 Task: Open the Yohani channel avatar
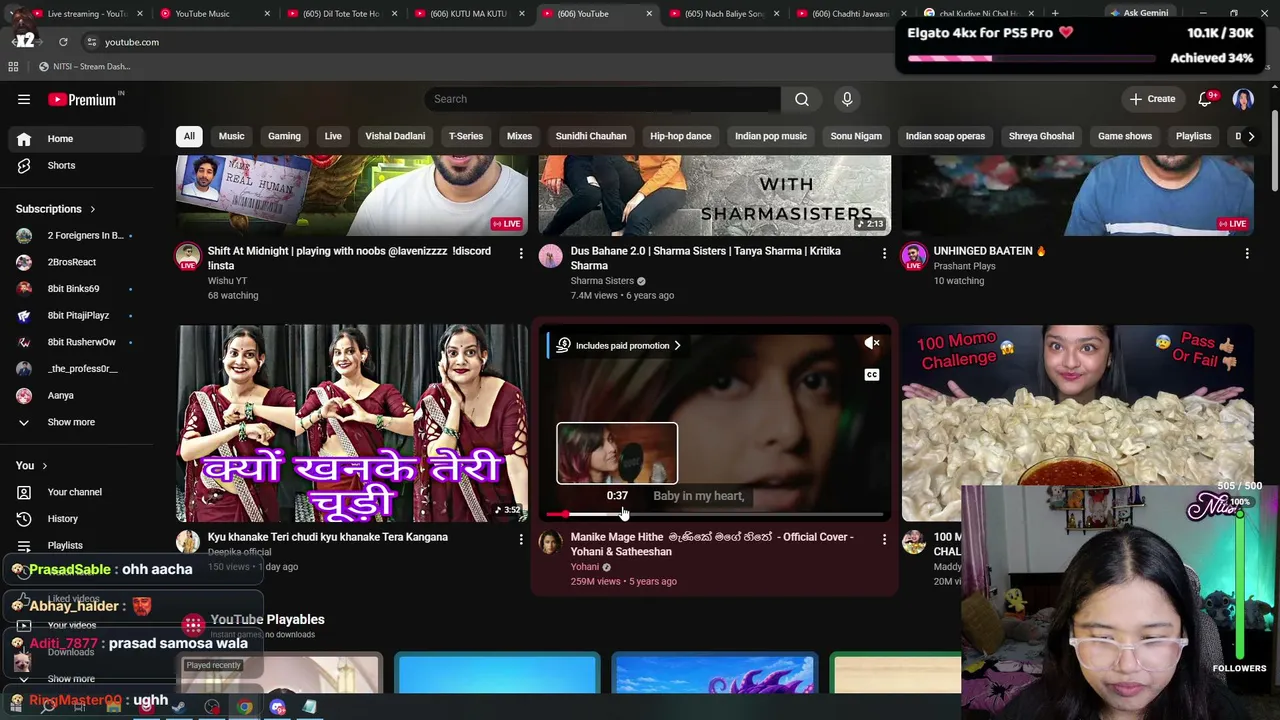click(551, 542)
